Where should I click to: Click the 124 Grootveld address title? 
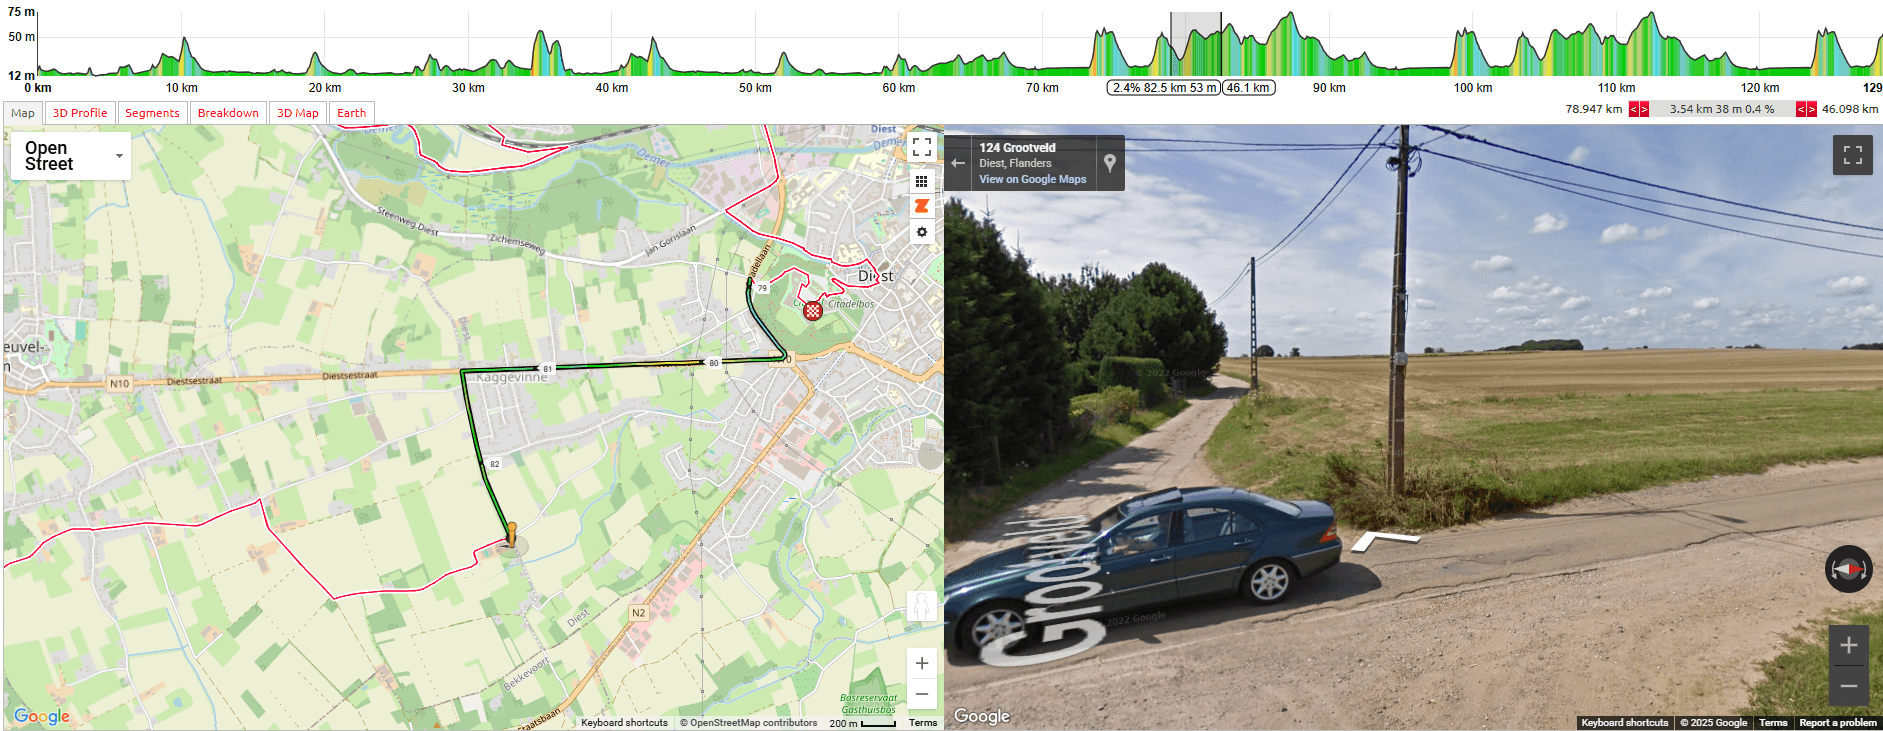1017,148
